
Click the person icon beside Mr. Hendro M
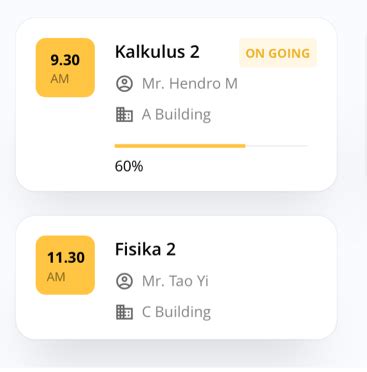coord(124,84)
